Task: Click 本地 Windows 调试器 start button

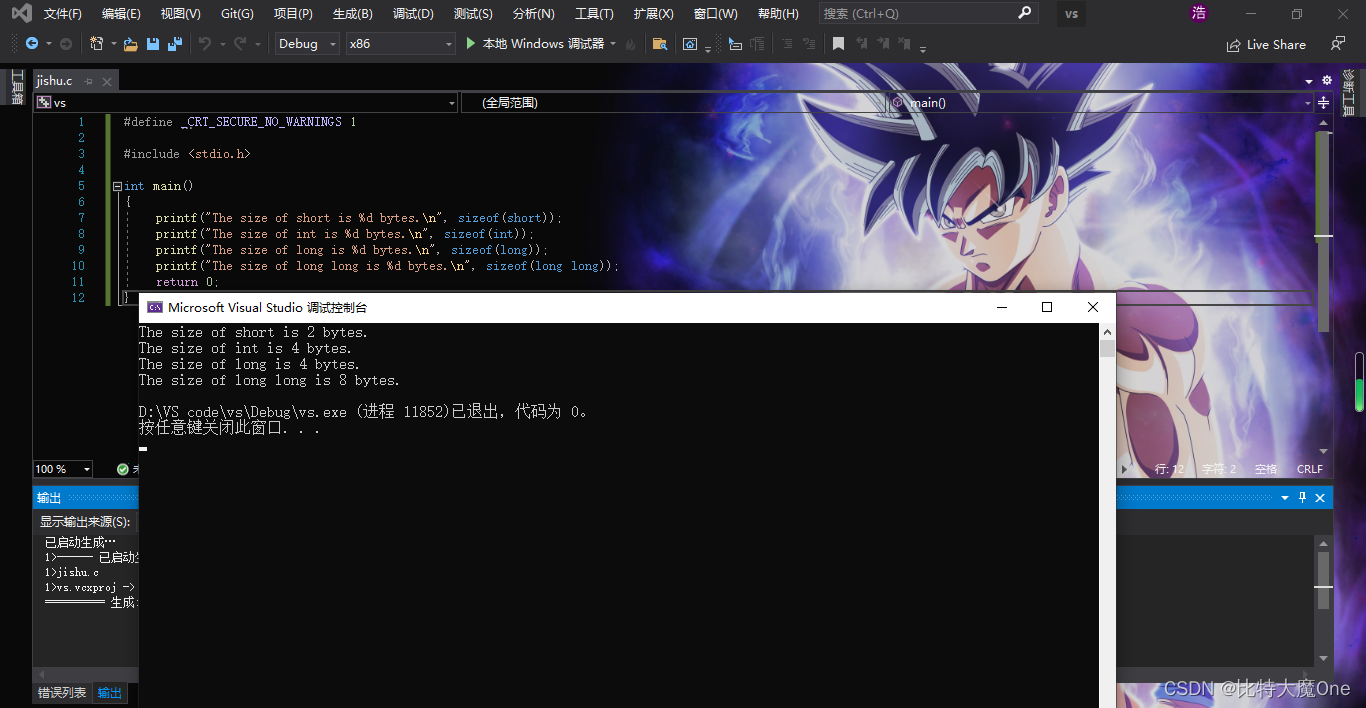Action: [543, 44]
